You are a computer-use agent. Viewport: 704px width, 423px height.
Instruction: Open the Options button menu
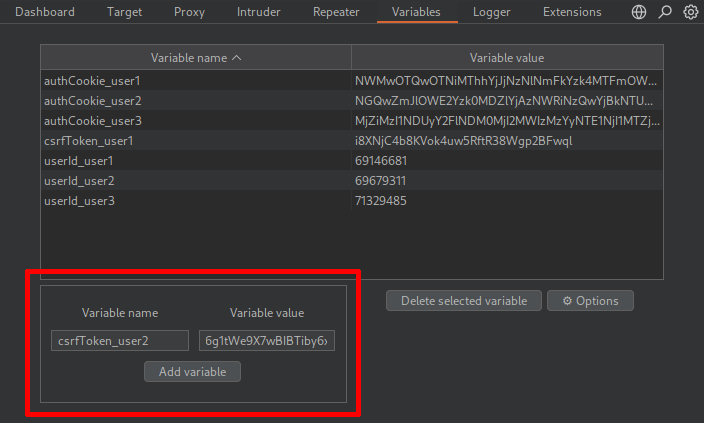[590, 301]
